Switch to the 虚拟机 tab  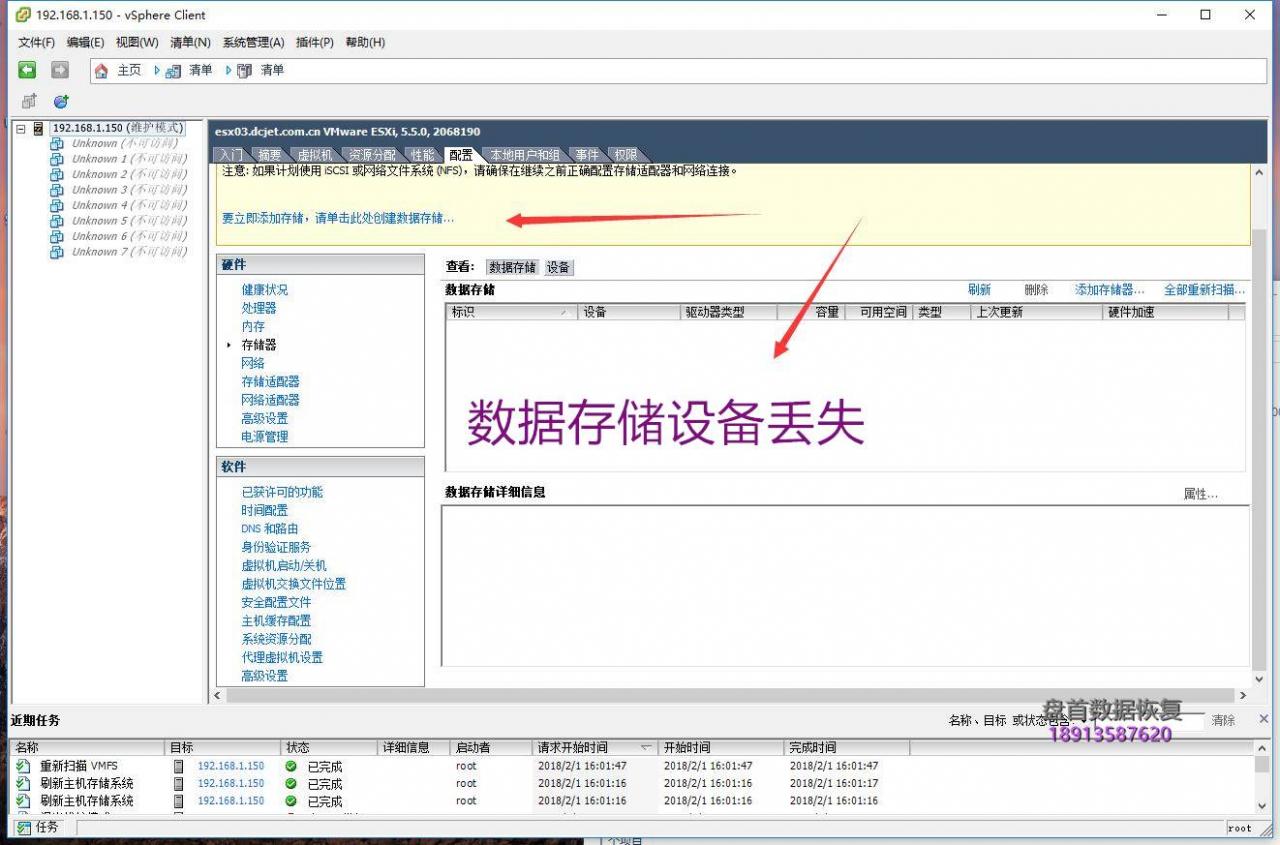coord(314,155)
